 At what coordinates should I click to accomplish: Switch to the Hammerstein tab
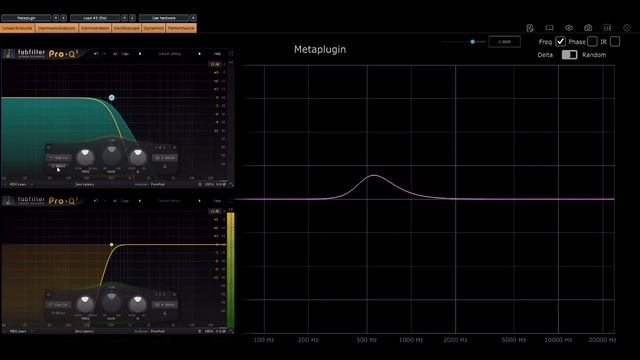click(95, 28)
